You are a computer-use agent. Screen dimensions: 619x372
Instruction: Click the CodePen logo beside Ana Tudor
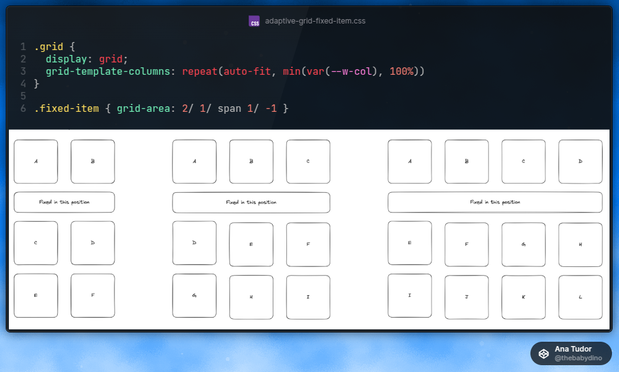pos(544,353)
